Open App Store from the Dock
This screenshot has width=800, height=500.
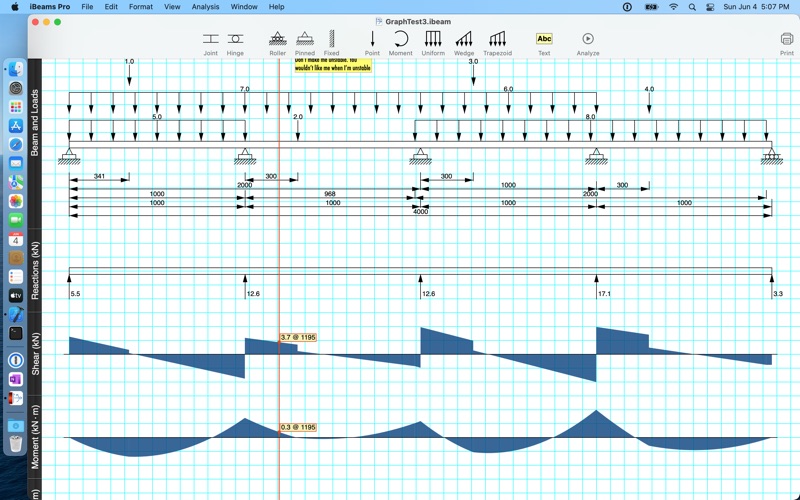[16, 126]
